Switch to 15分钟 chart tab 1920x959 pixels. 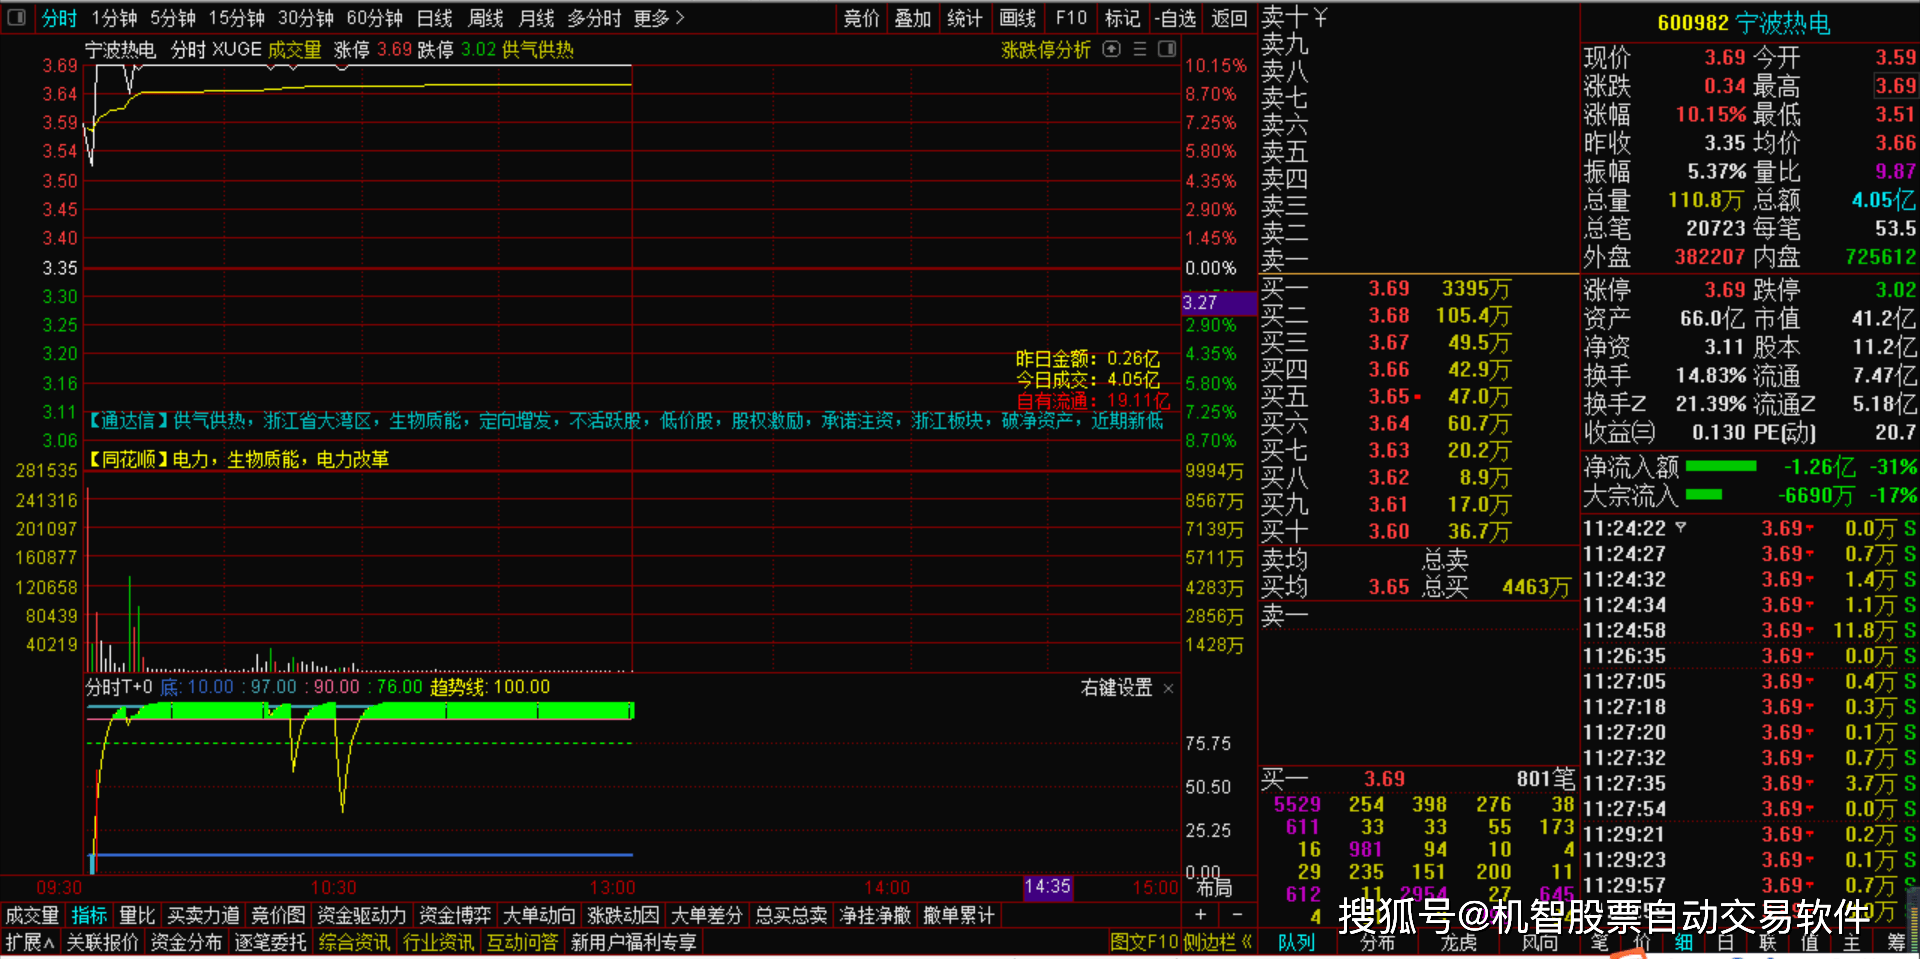tap(236, 18)
